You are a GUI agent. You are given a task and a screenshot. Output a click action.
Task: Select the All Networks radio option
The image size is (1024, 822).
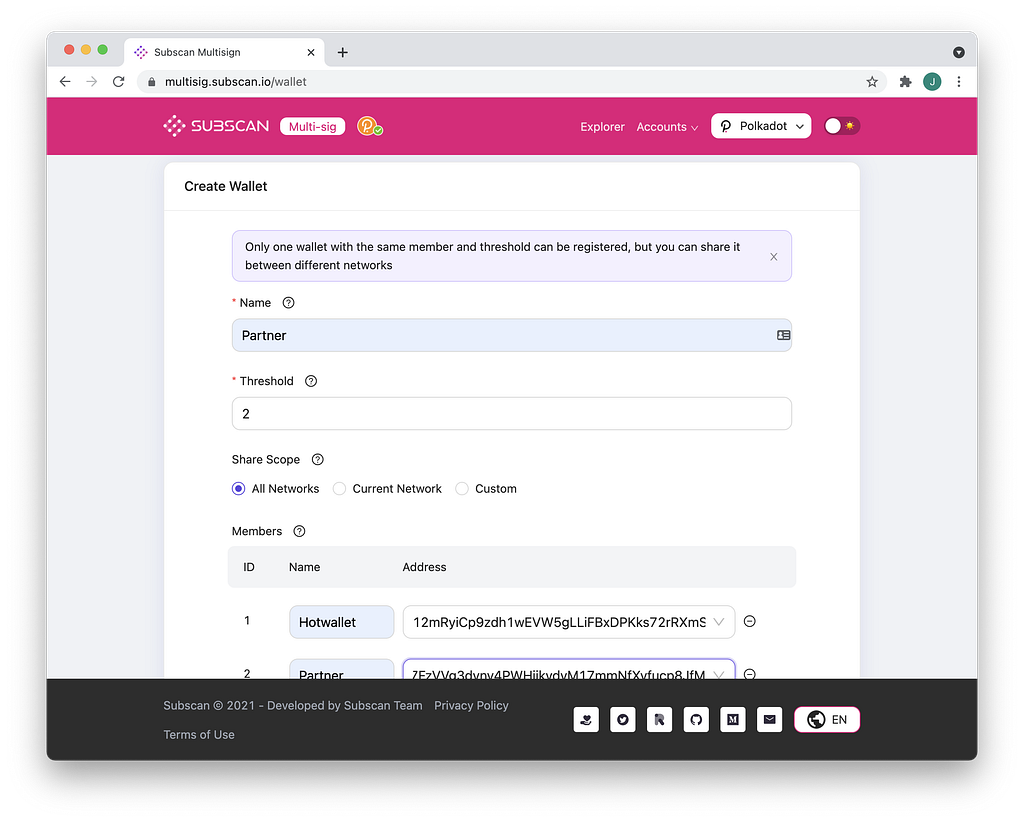pos(238,489)
